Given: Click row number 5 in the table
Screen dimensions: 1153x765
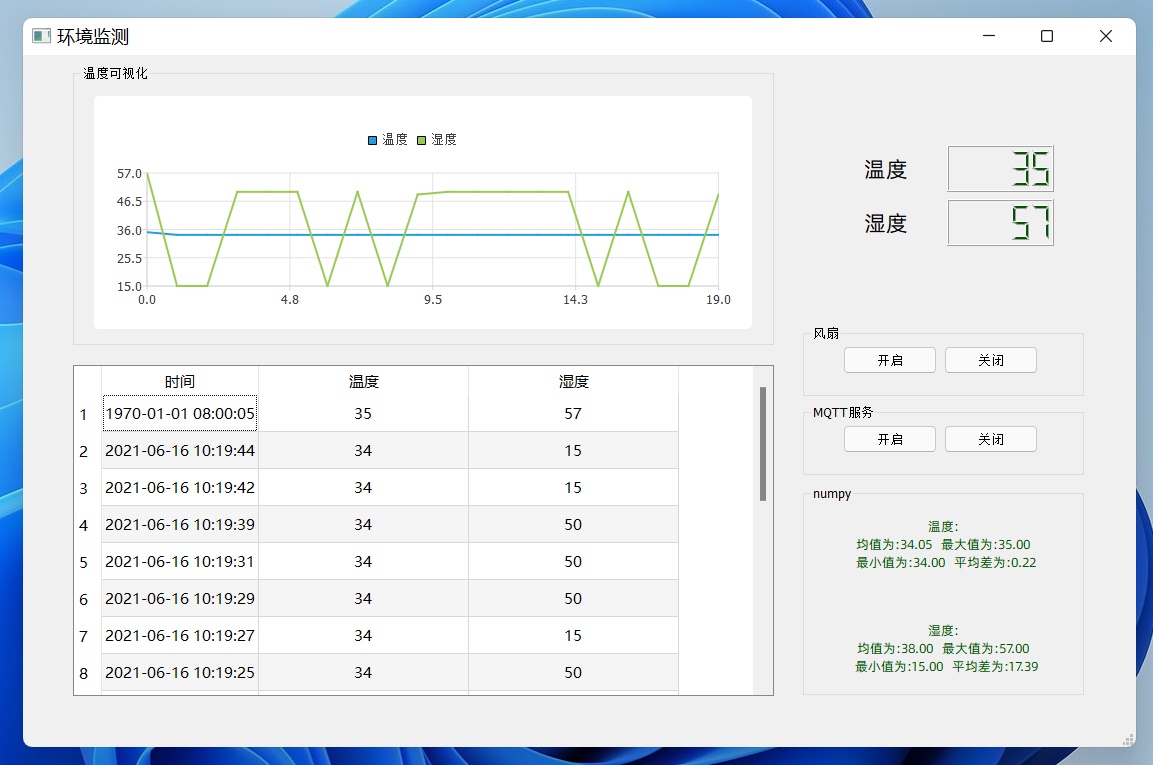Looking at the screenshot, I should tap(85, 562).
